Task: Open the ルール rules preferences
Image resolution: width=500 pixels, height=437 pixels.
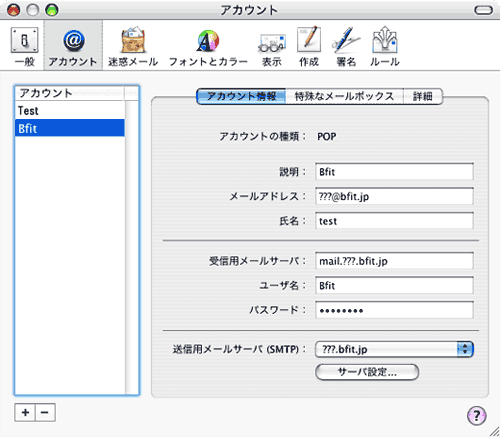Action: (x=385, y=46)
